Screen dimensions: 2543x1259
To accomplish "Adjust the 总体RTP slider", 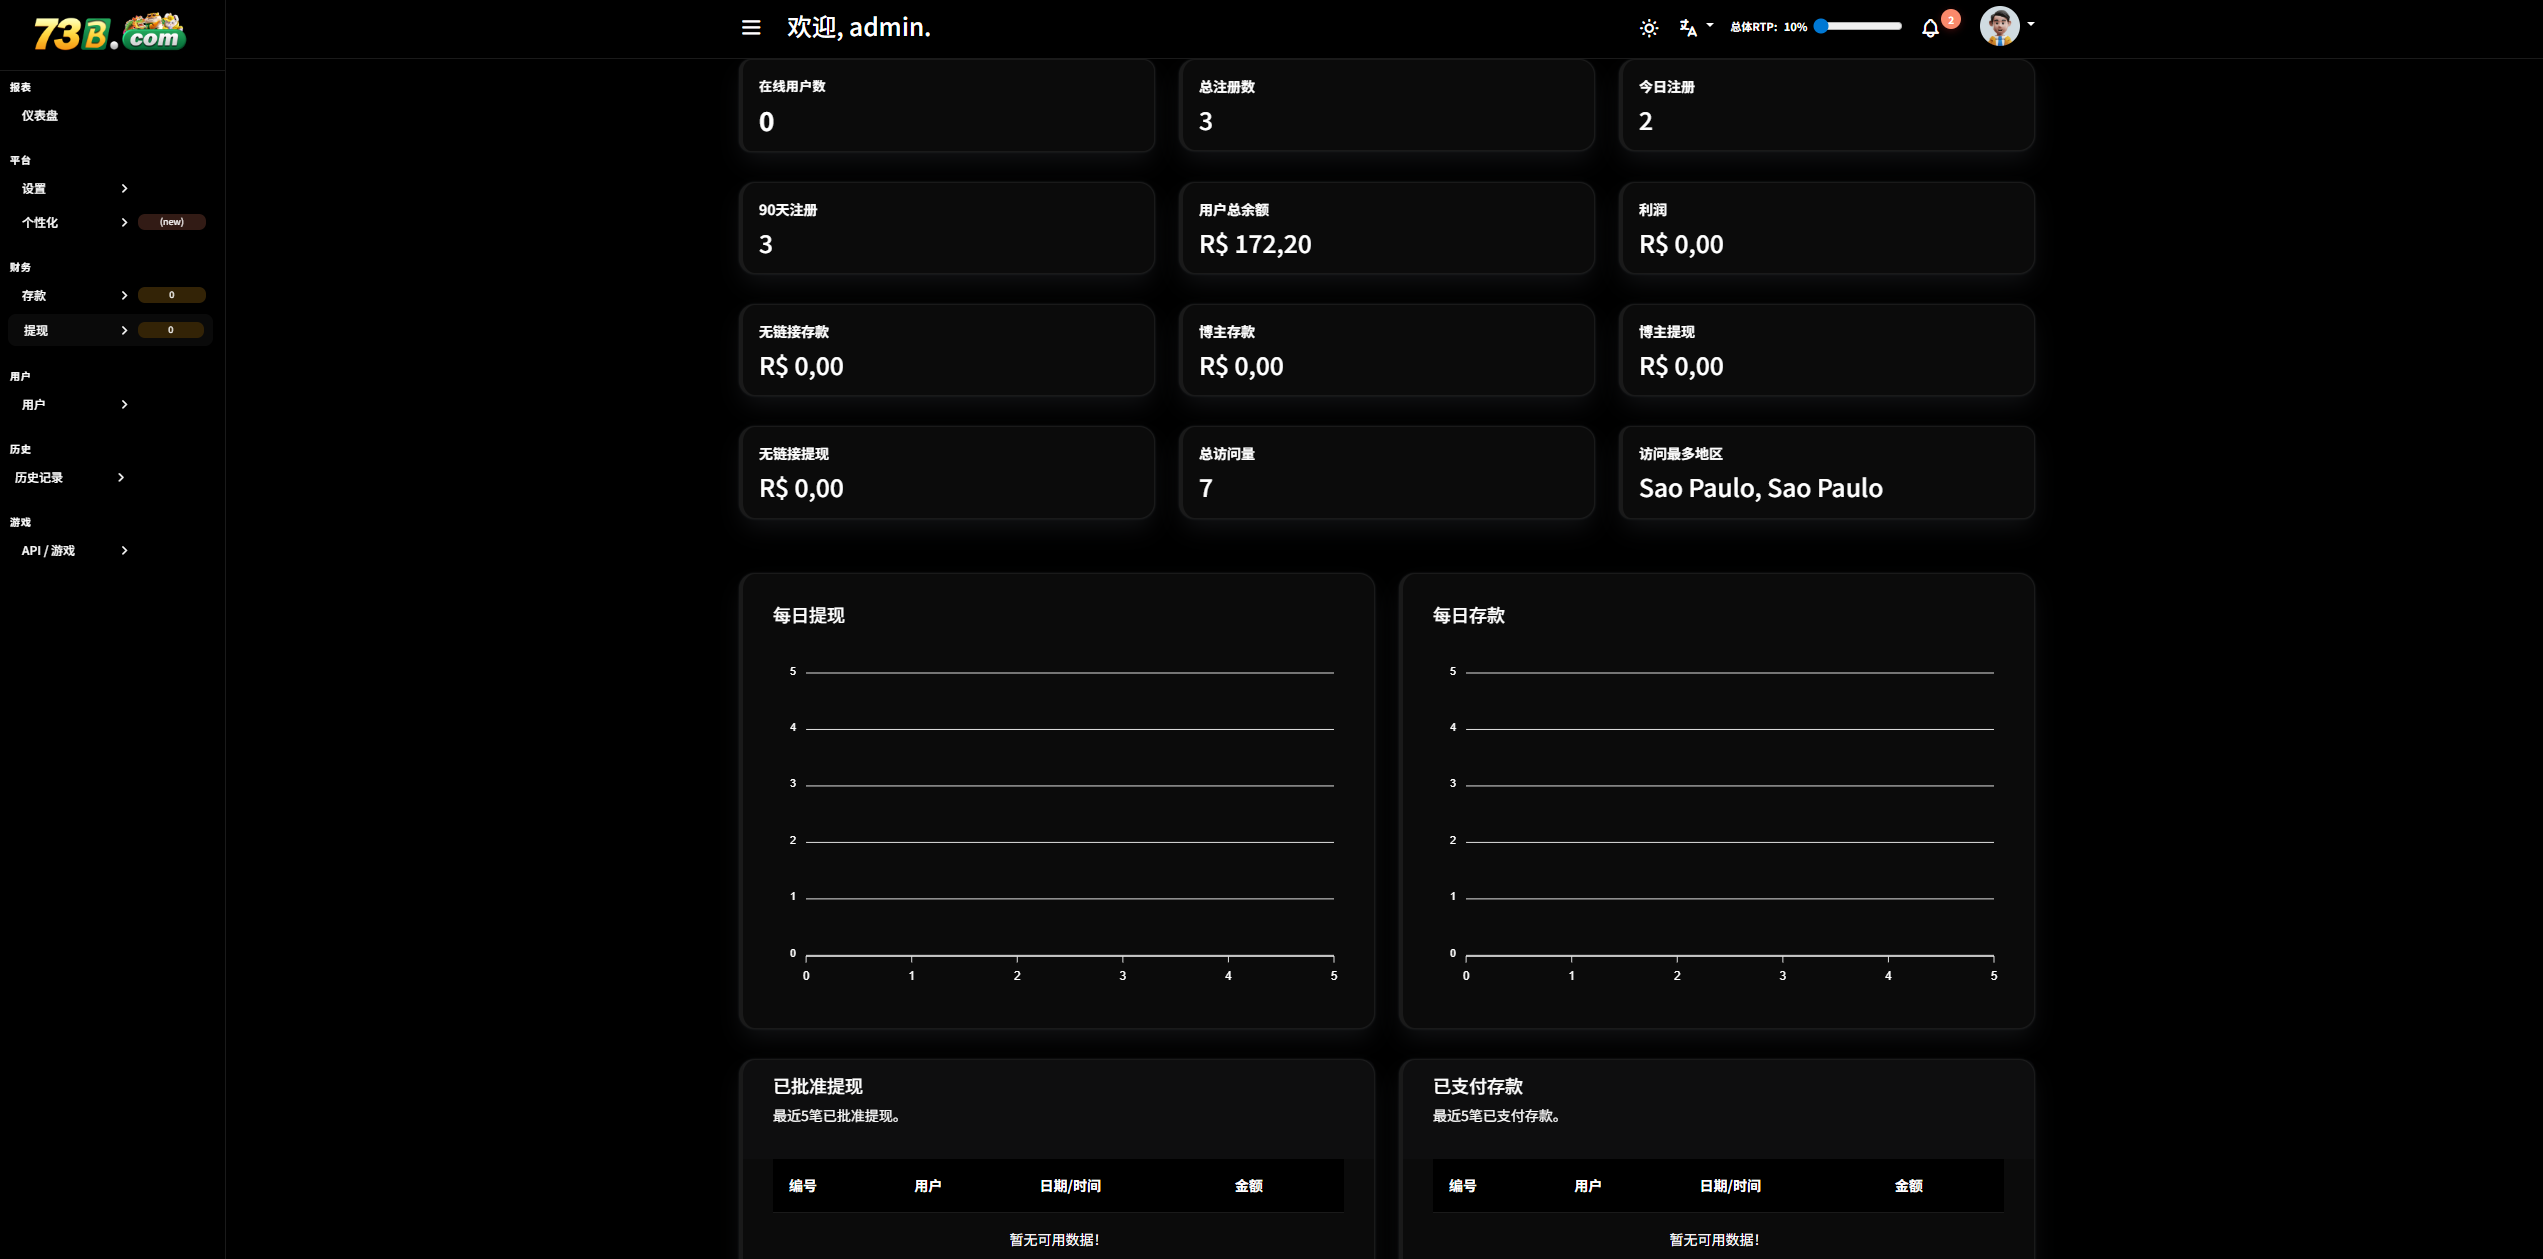I will click(x=1859, y=27).
